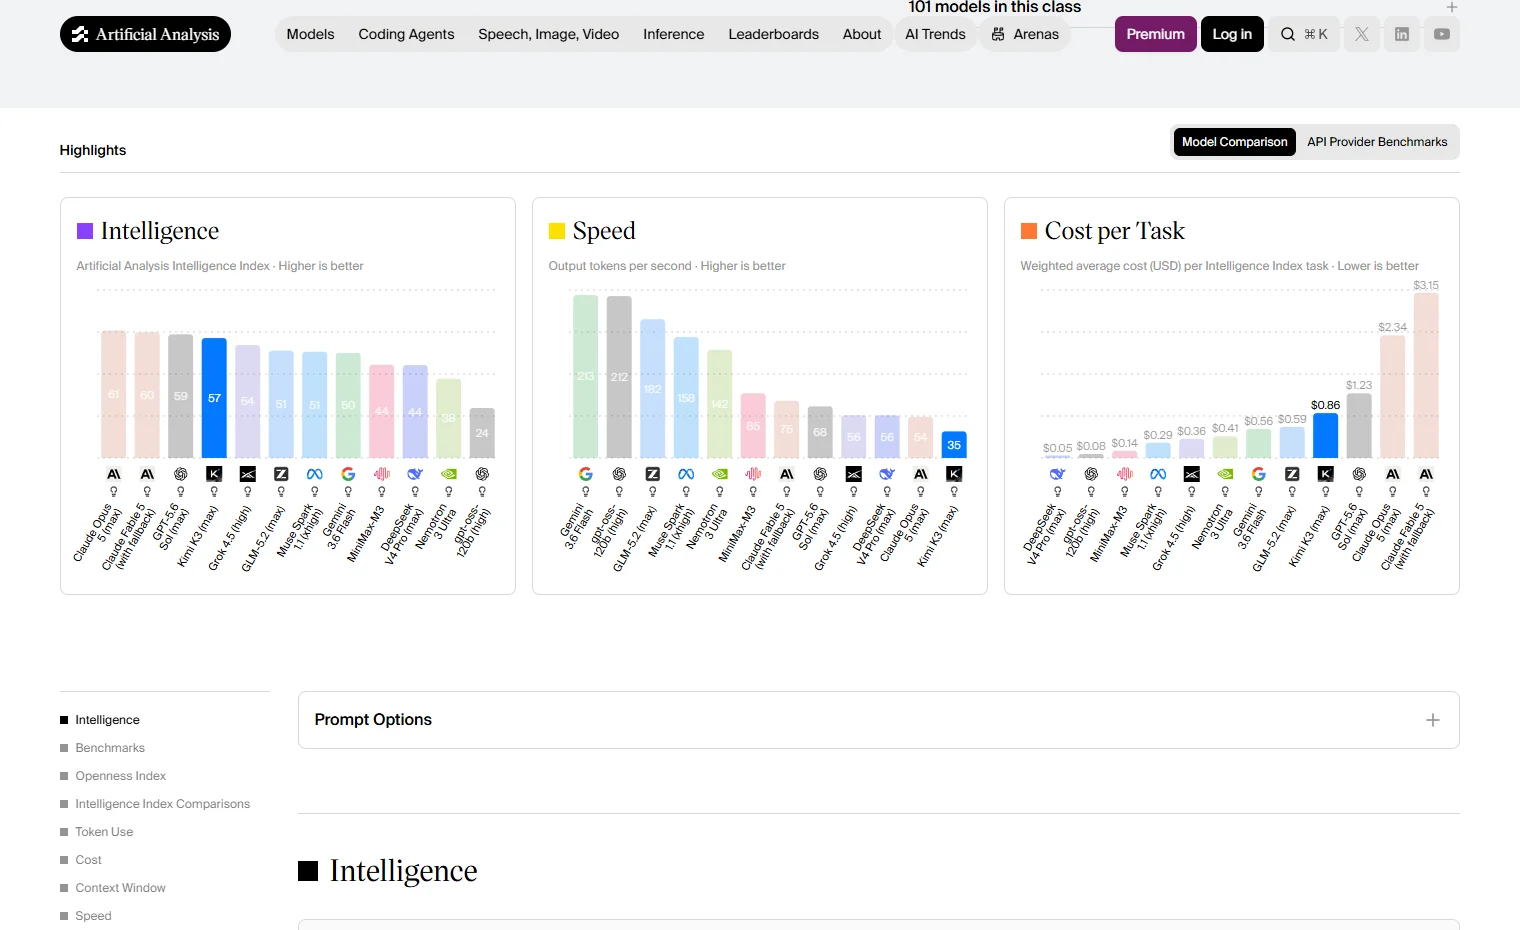Viewport: 1520px width, 930px height.
Task: Open Speech, Image, Video menu
Action: (x=549, y=34)
